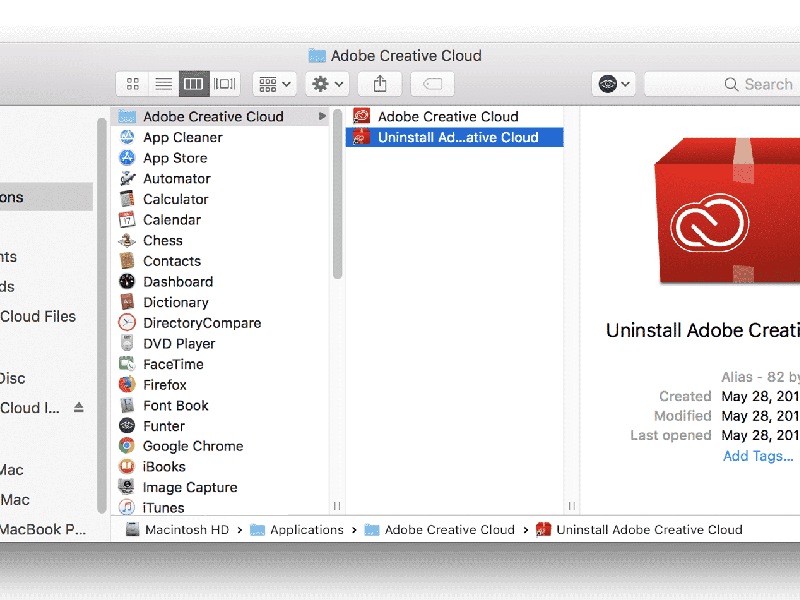Image resolution: width=800 pixels, height=600 pixels.
Task: Select the Adobe Creative Cloud folder row
Action: coord(220,117)
